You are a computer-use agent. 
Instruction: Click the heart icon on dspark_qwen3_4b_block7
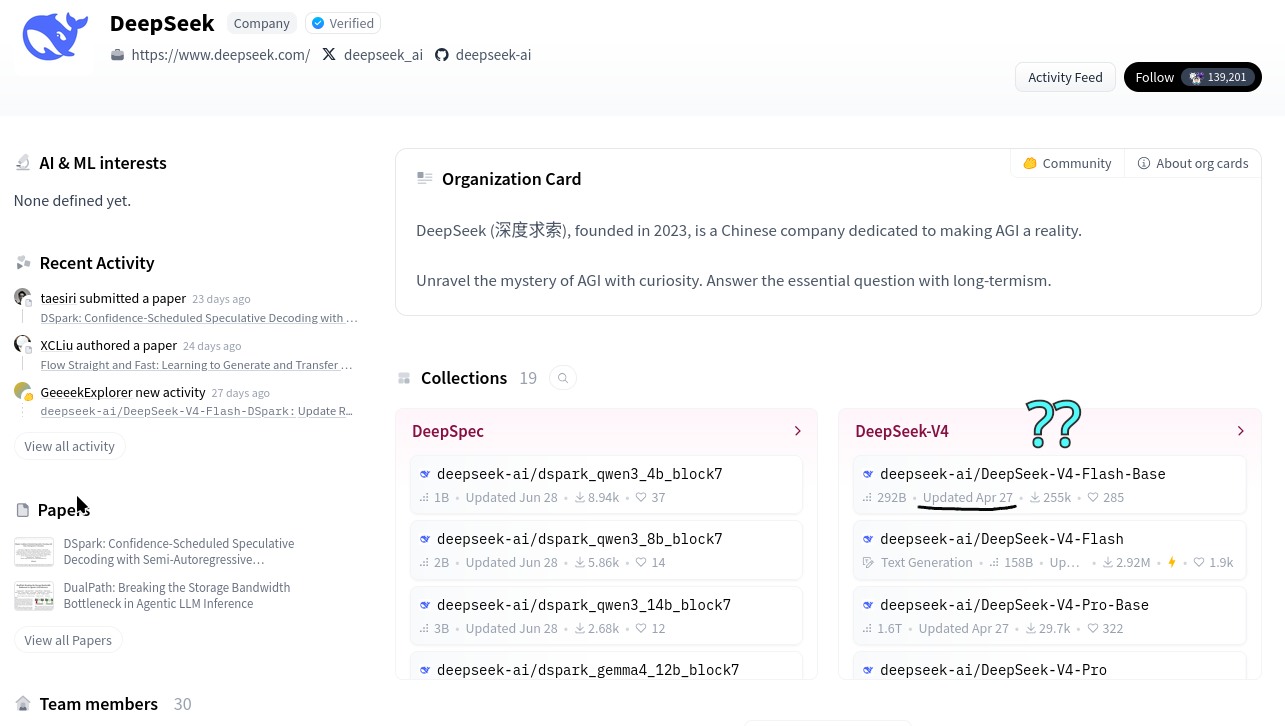click(x=641, y=497)
